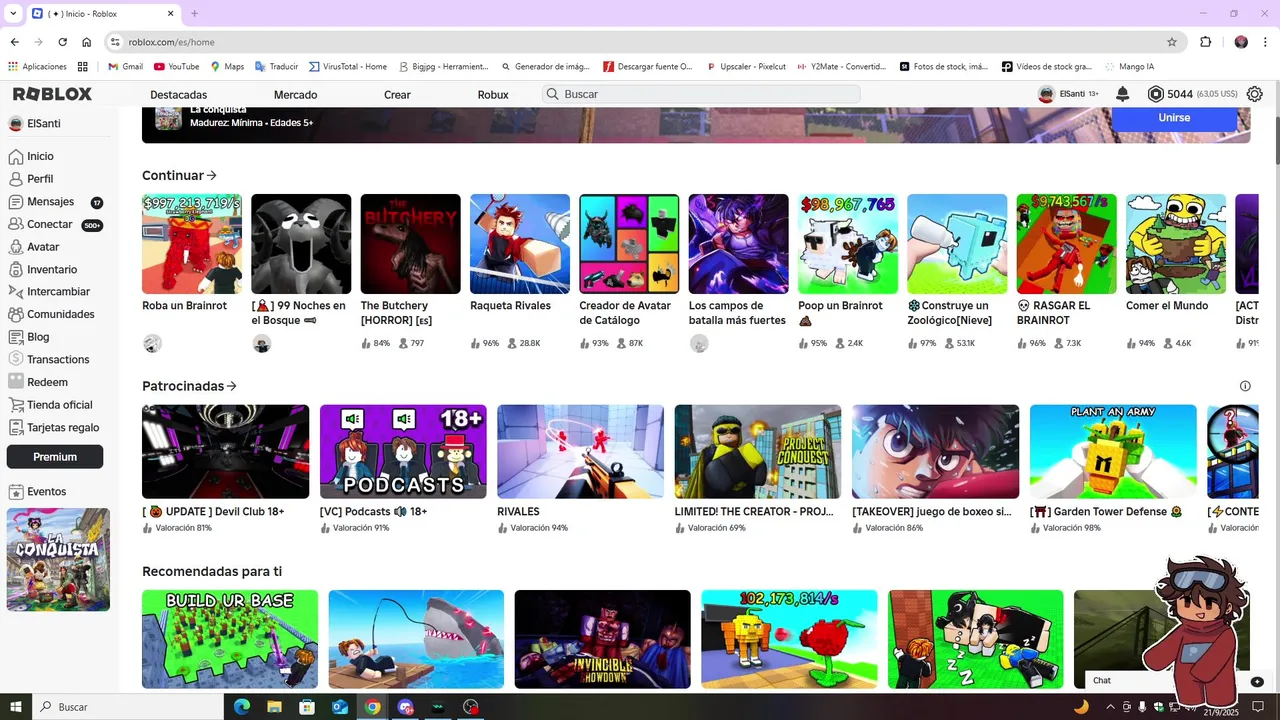Image resolution: width=1280 pixels, height=720 pixels.
Task: Open the Chat bar
Action: pyautogui.click(x=1177, y=681)
